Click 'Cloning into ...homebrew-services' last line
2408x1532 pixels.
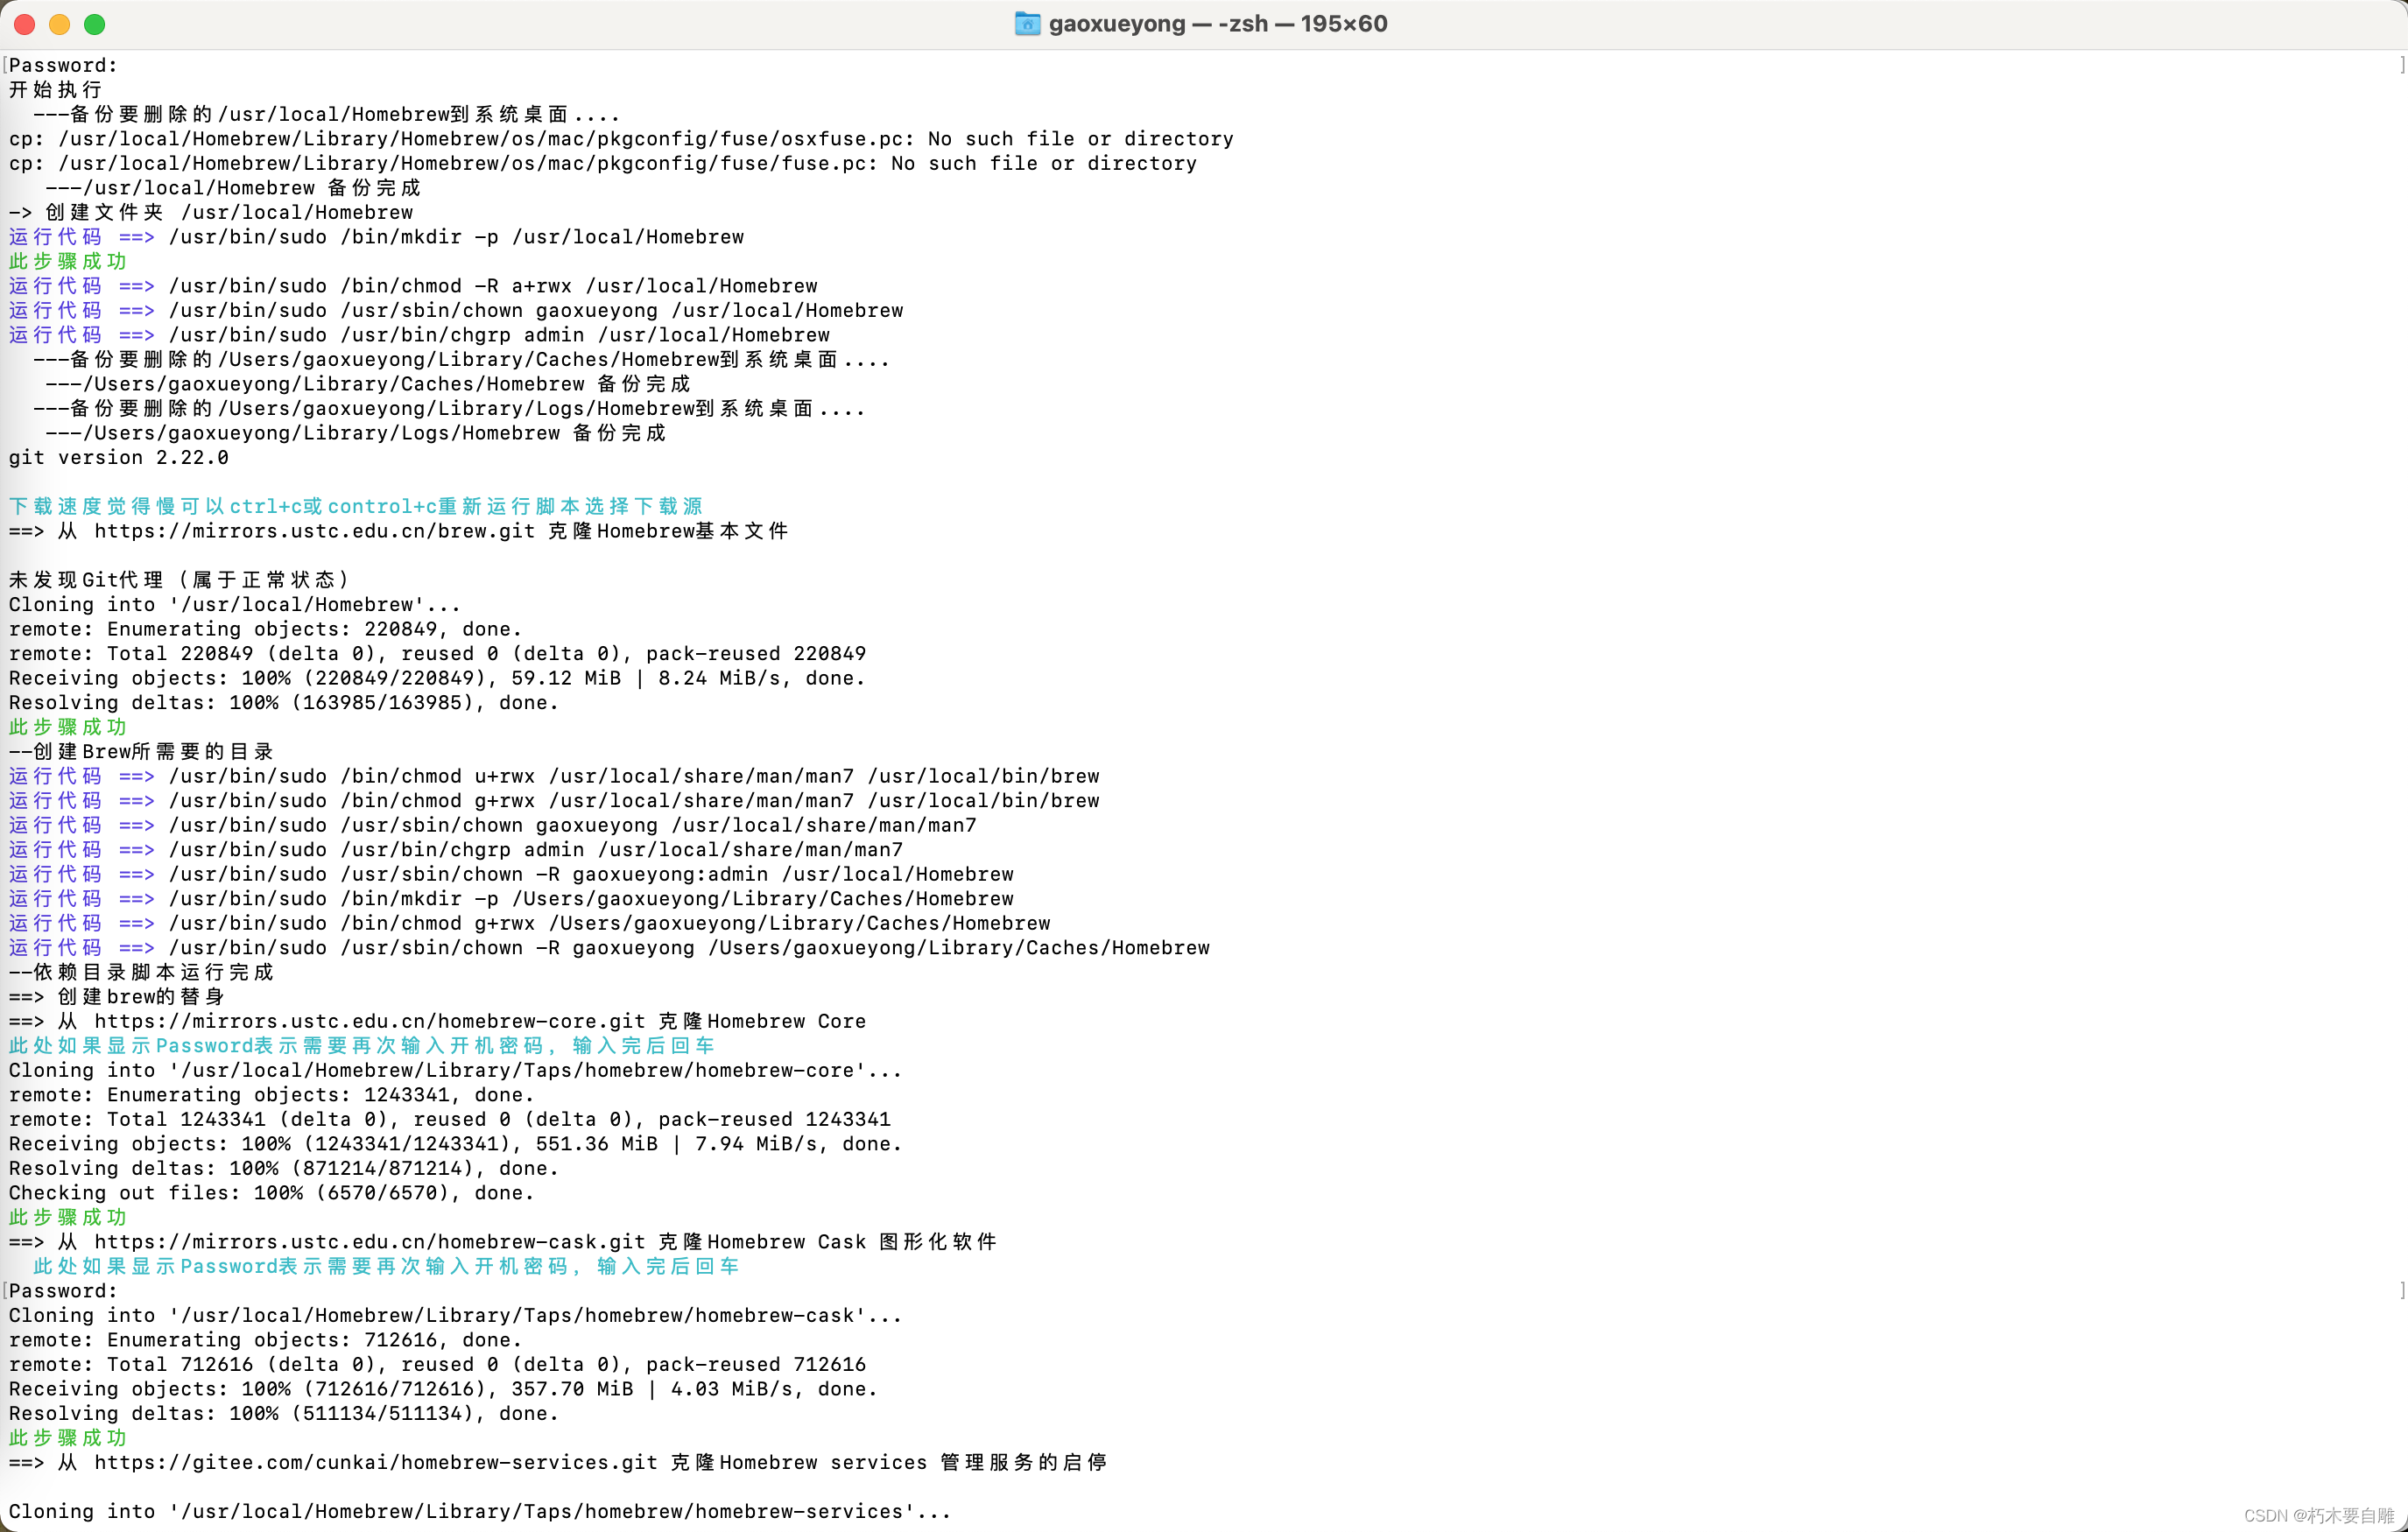[x=480, y=1511]
